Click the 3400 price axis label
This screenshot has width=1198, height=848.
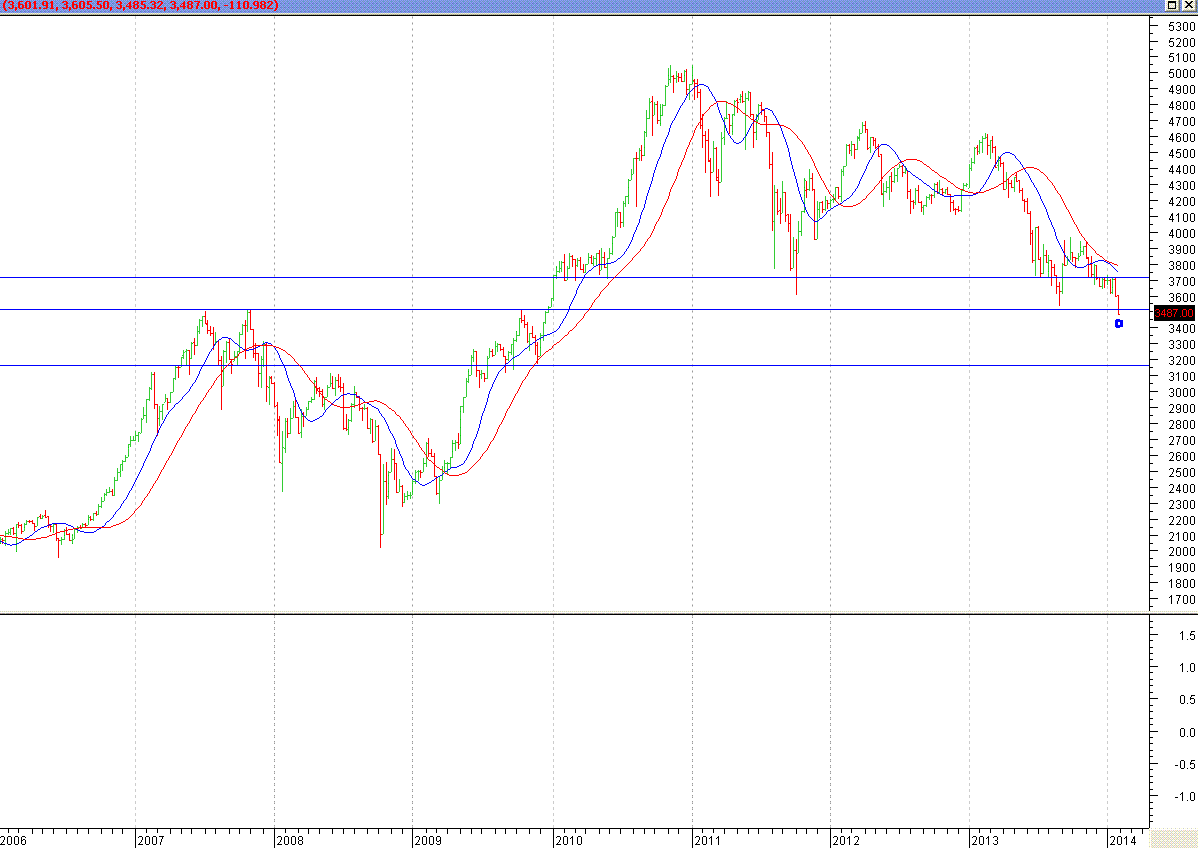point(1181,329)
